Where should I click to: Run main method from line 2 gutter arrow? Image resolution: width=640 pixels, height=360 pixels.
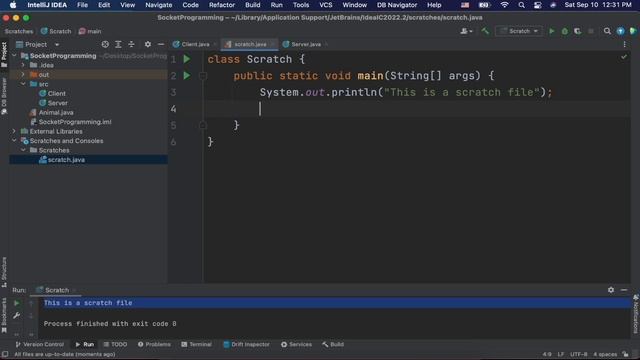tap(187, 76)
